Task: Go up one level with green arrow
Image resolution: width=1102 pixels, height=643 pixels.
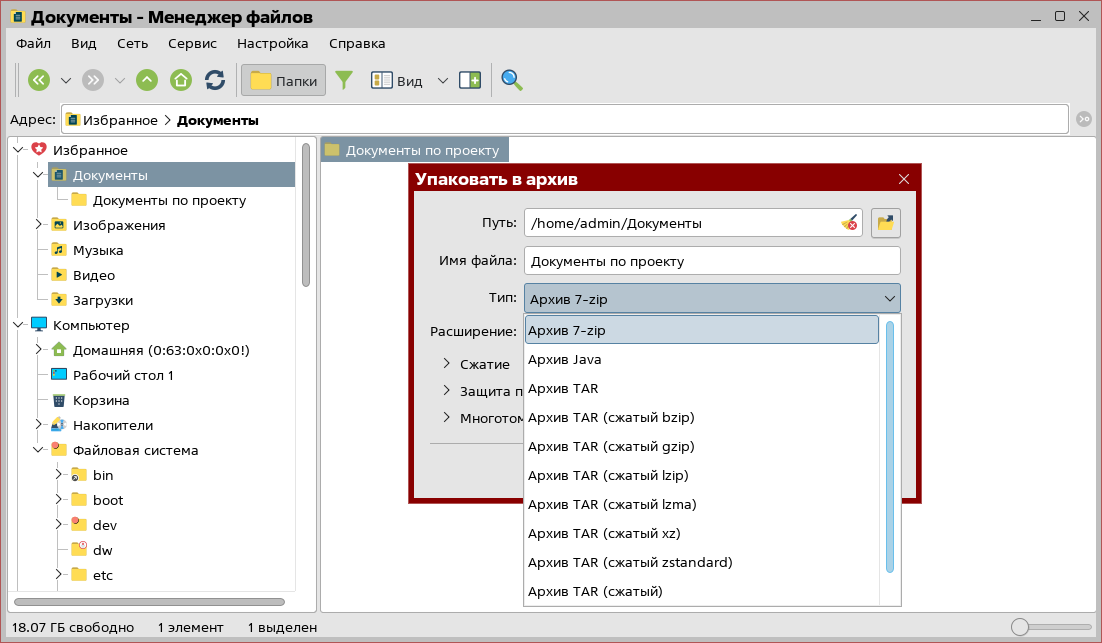Action: tap(147, 80)
